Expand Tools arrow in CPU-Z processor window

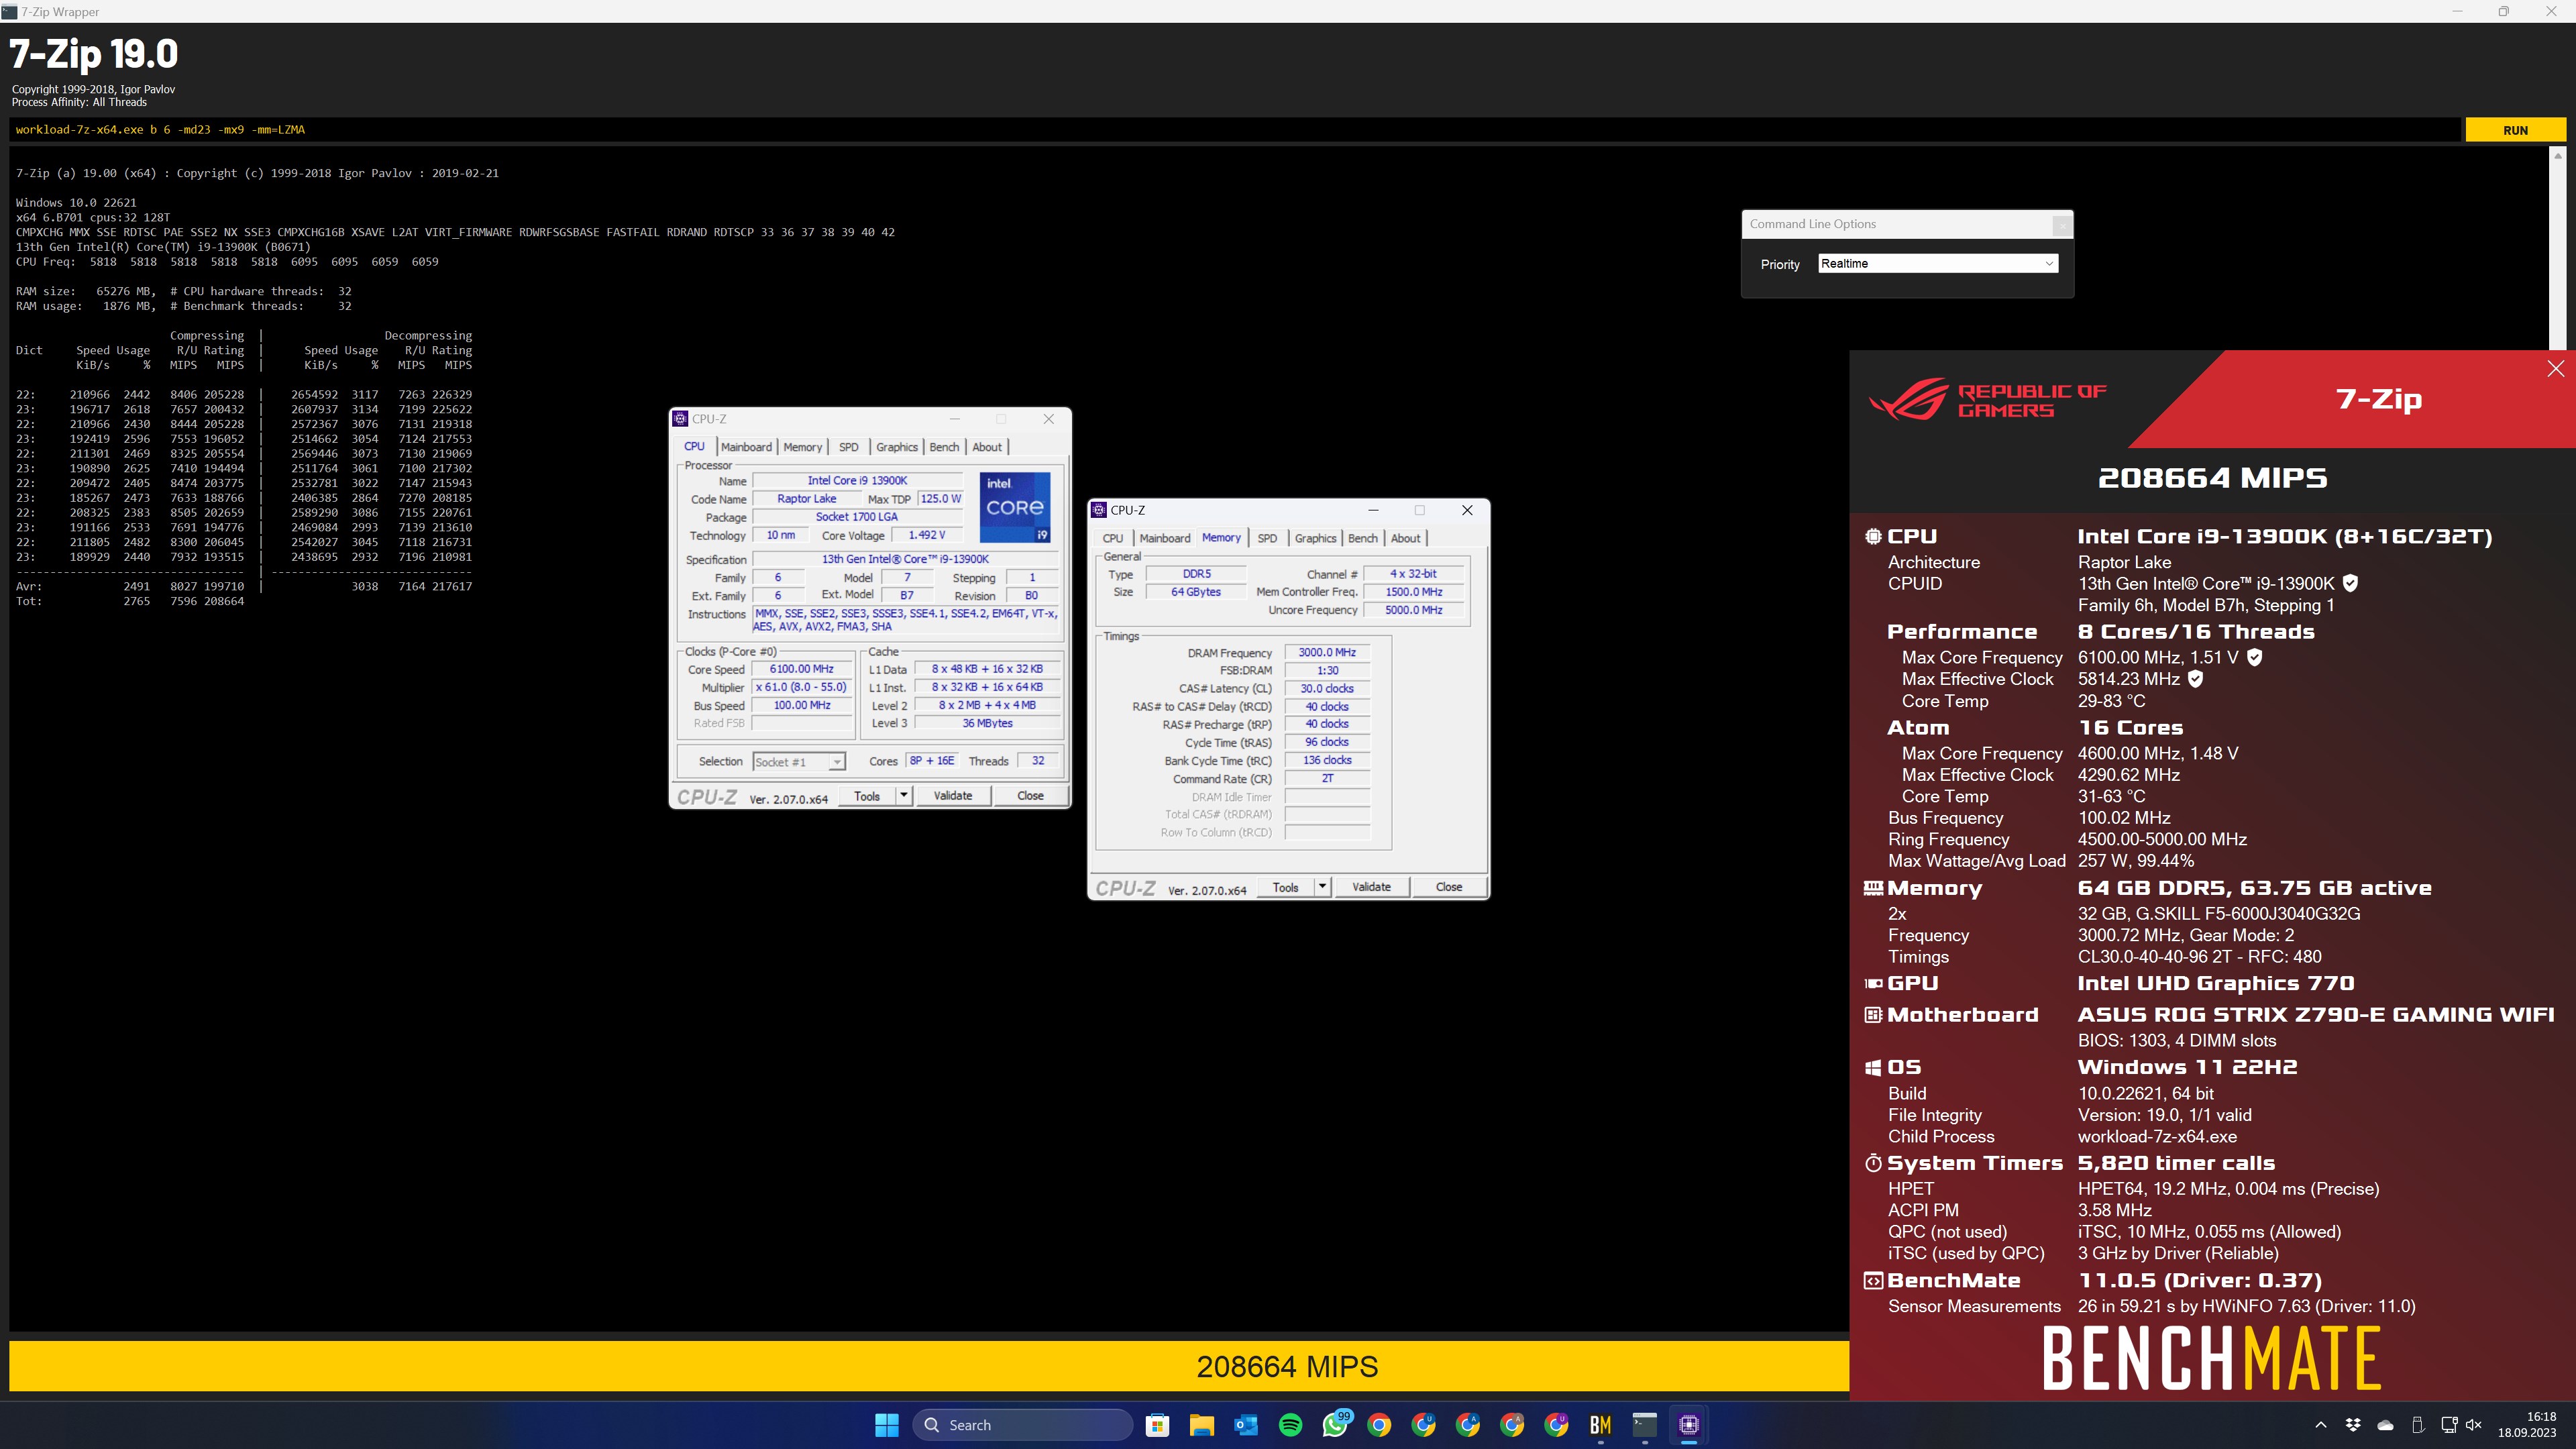[904, 796]
